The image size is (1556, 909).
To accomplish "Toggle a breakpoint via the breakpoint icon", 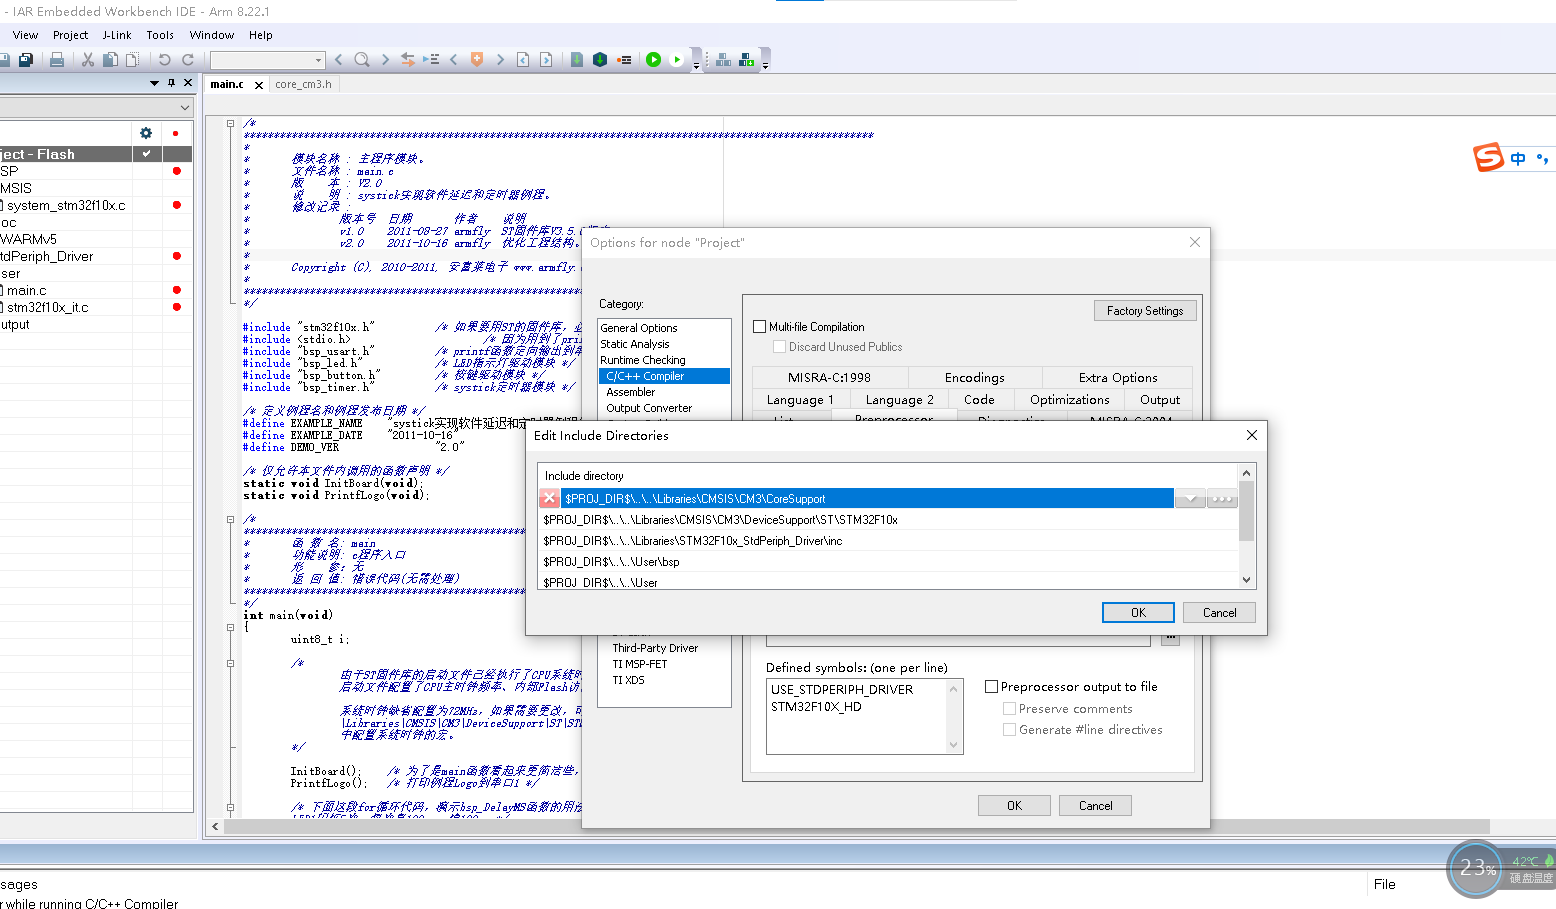I will coord(625,59).
